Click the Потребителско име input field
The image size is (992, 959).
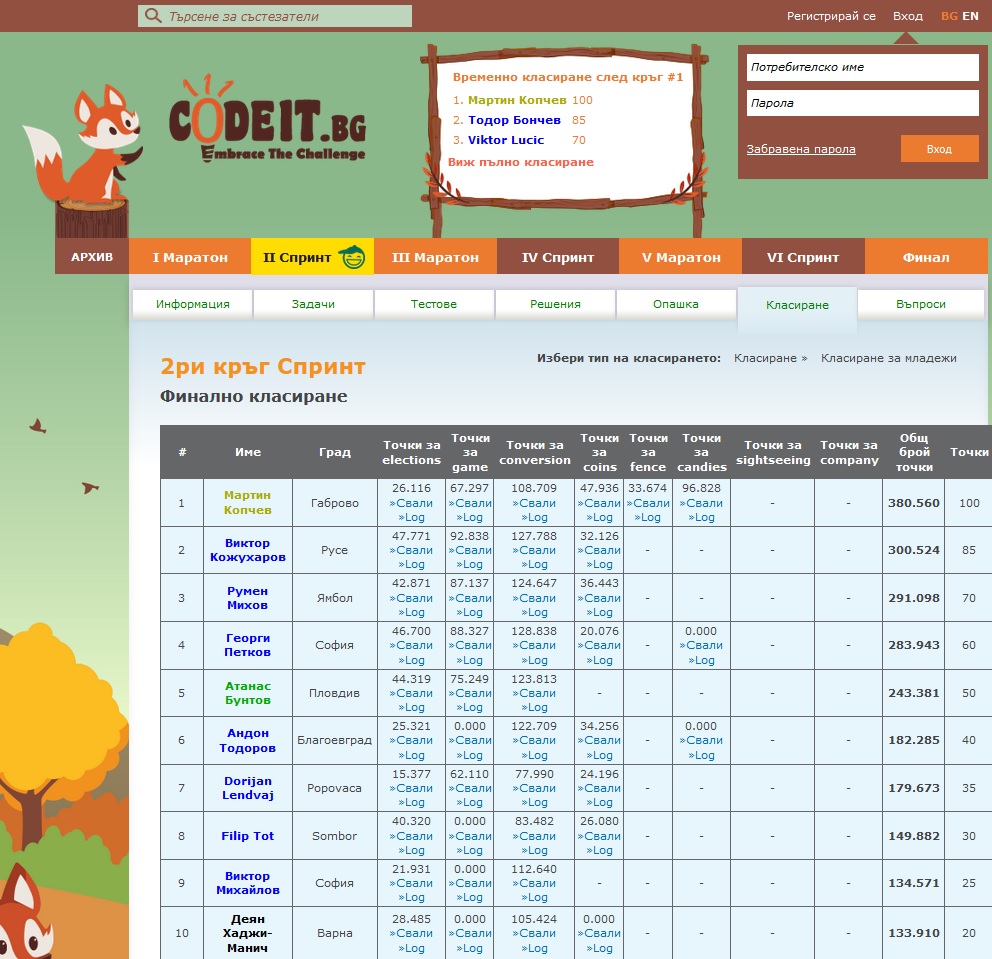pos(862,67)
